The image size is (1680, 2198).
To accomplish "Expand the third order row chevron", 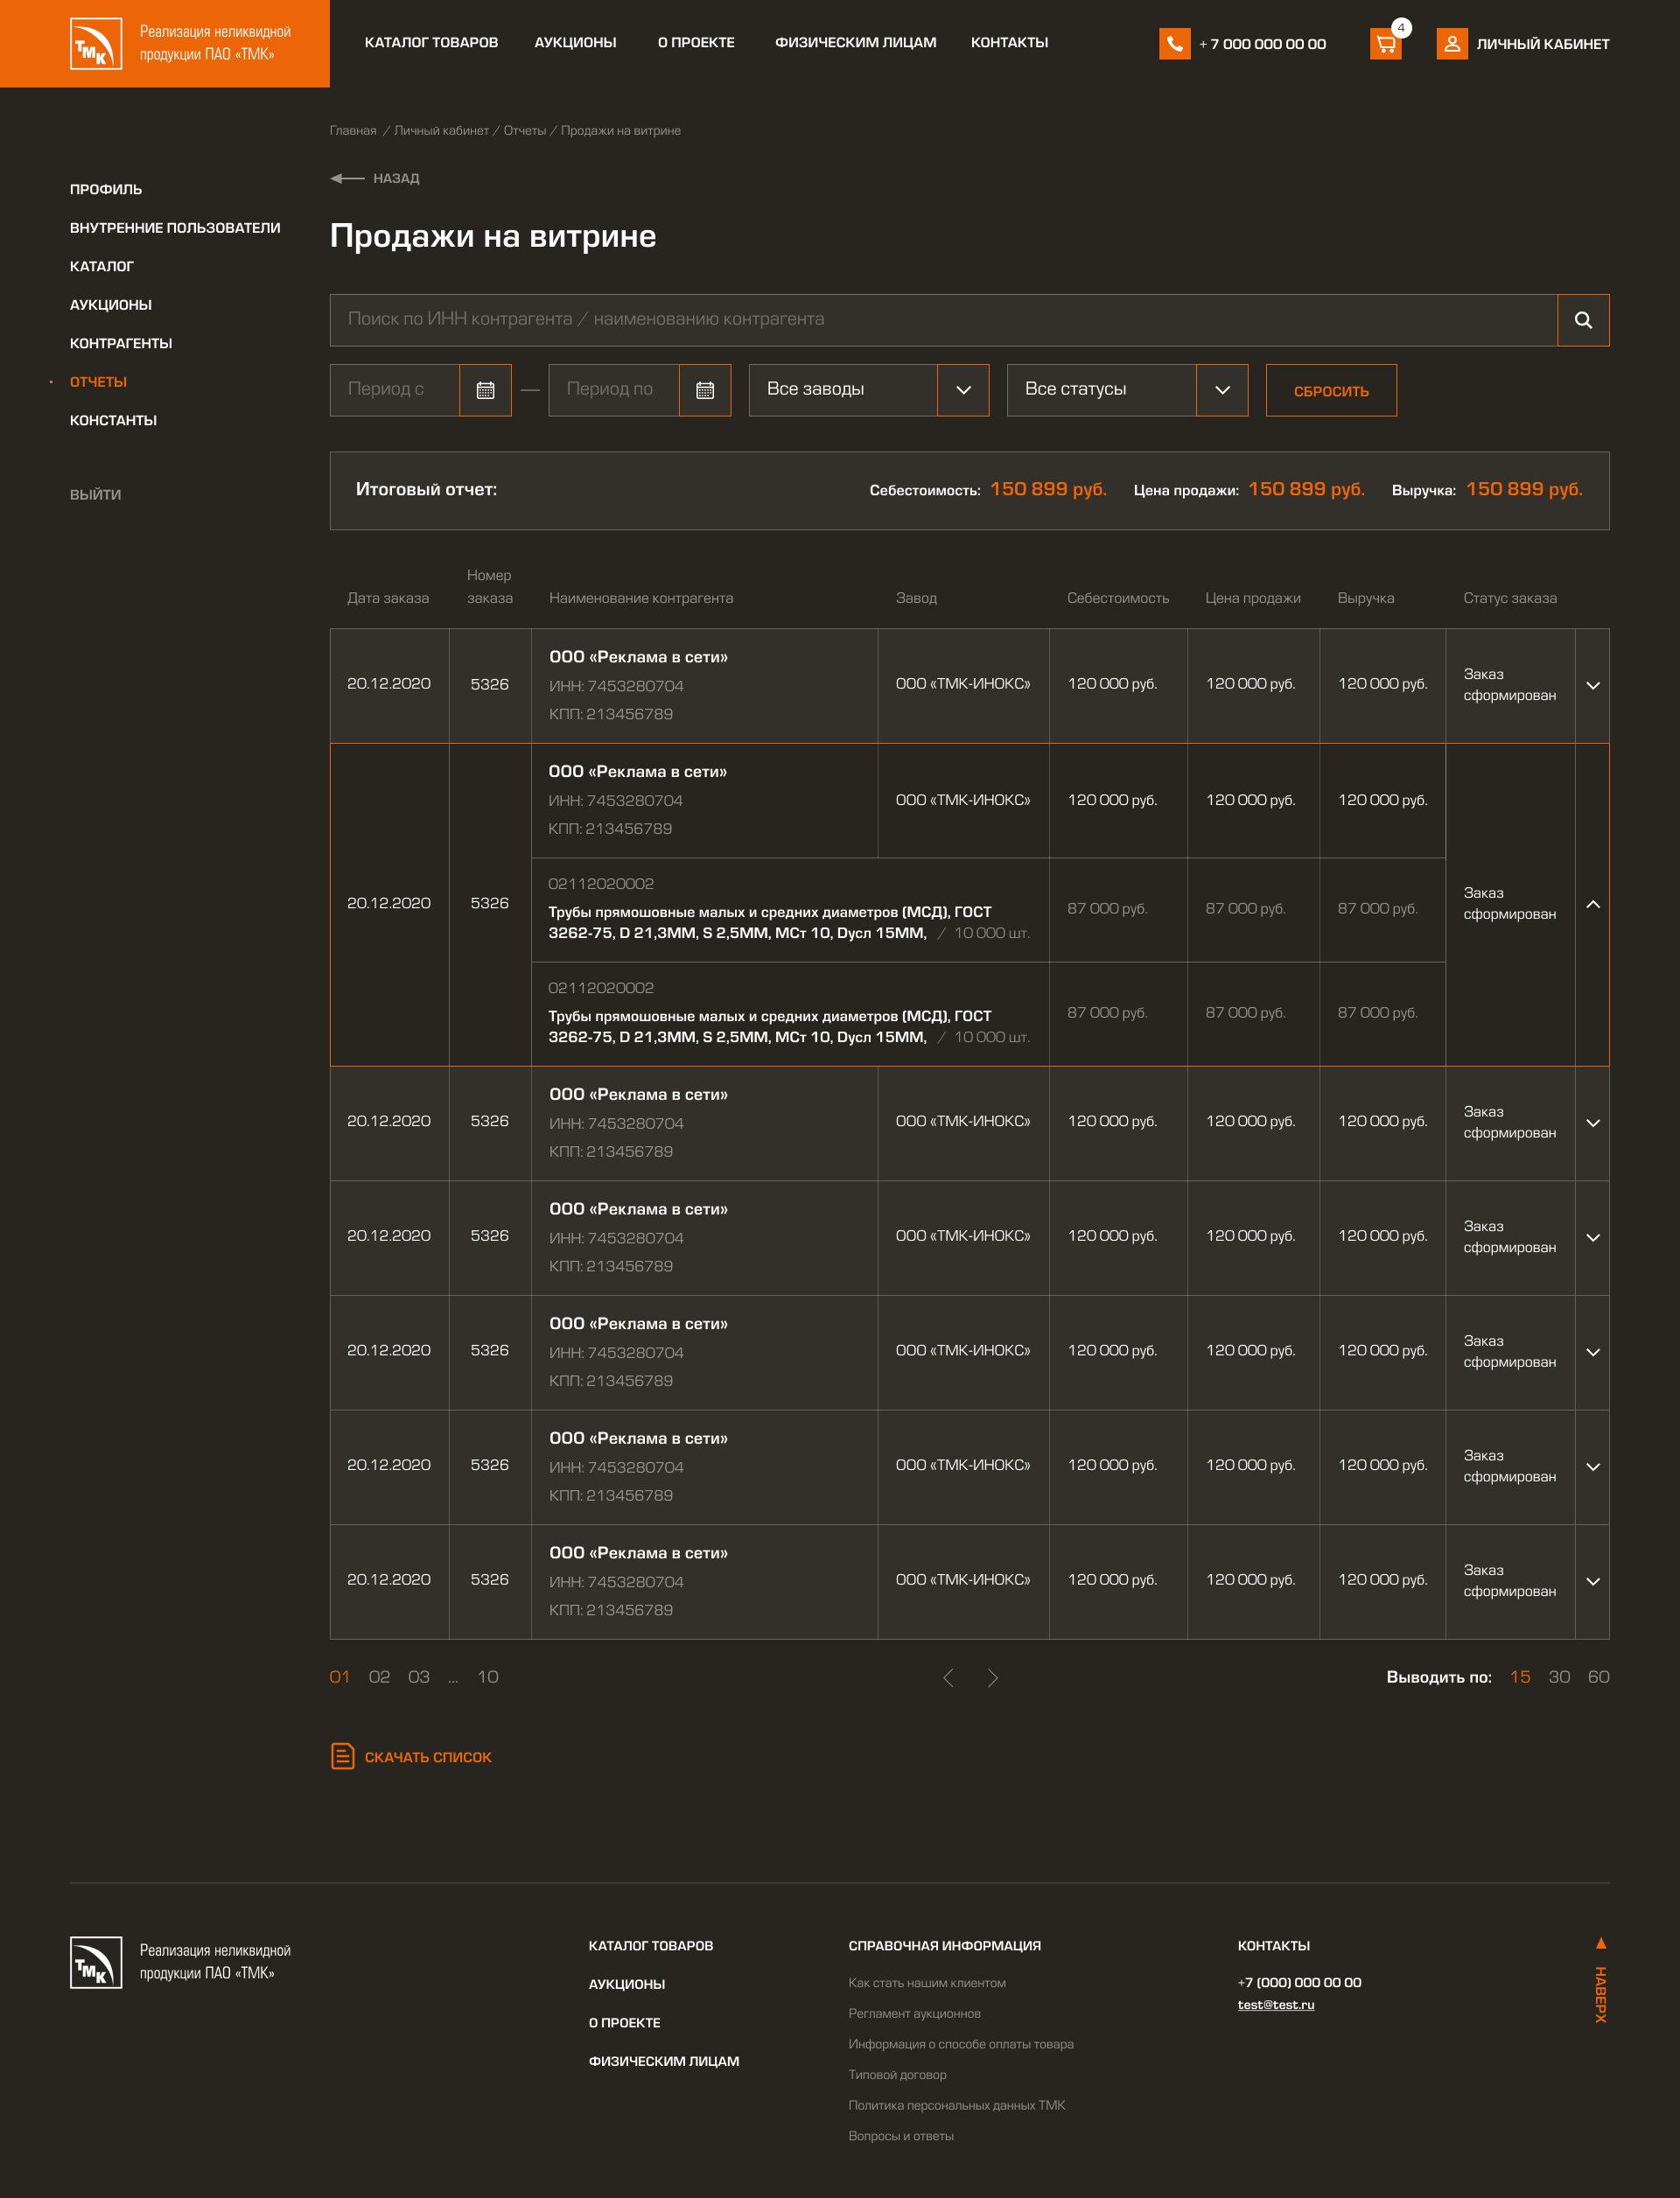I will [x=1593, y=1123].
